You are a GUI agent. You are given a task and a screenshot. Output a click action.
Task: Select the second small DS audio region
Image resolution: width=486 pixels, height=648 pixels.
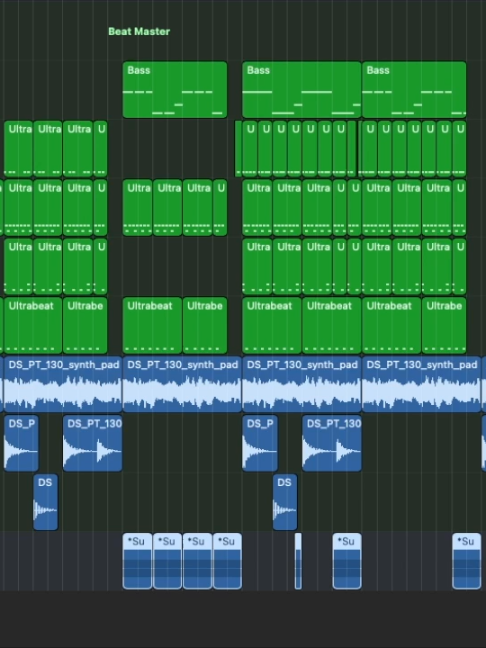tap(285, 502)
